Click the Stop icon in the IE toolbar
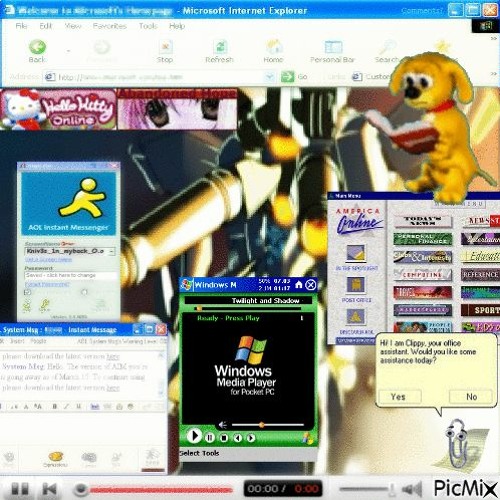 pyautogui.click(x=166, y=47)
